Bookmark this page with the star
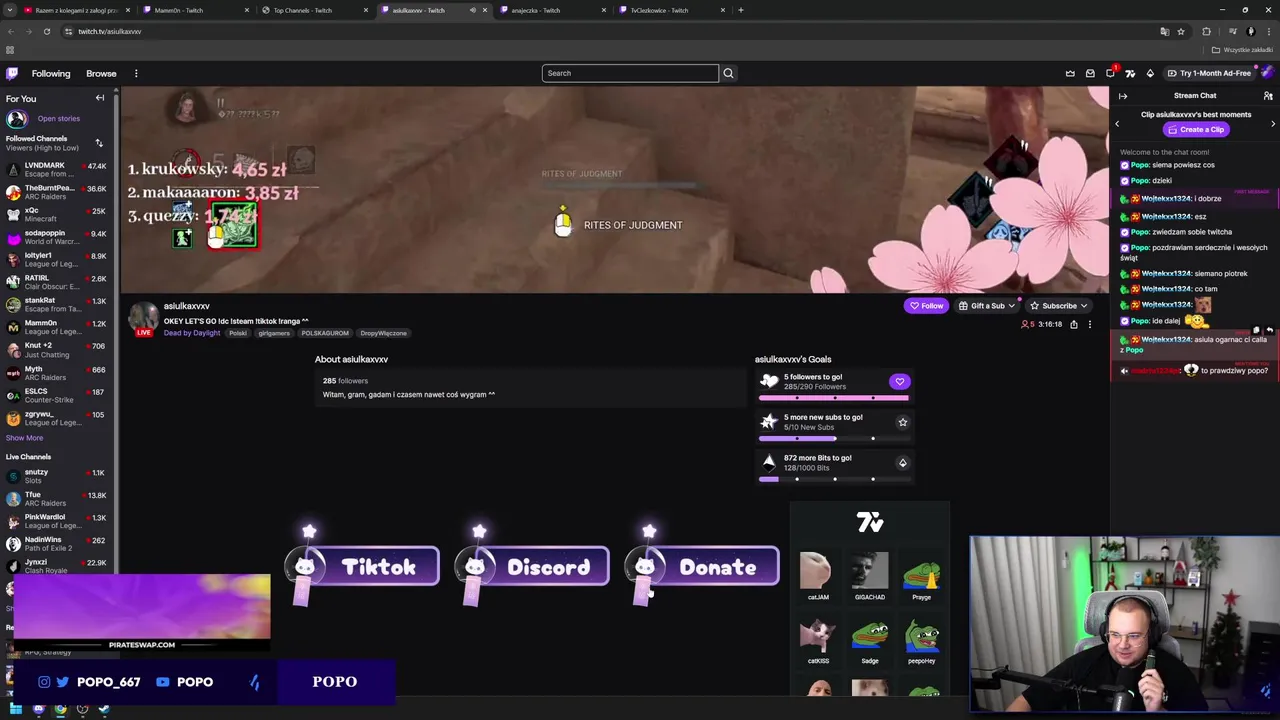The width and height of the screenshot is (1280, 720). (1181, 31)
